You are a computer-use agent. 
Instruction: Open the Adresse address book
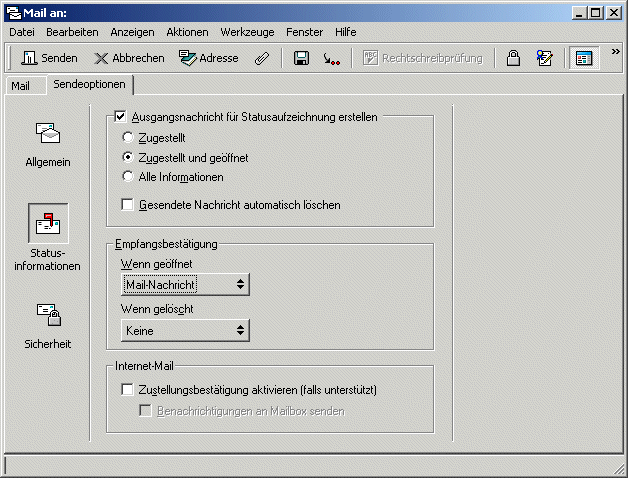click(x=208, y=58)
